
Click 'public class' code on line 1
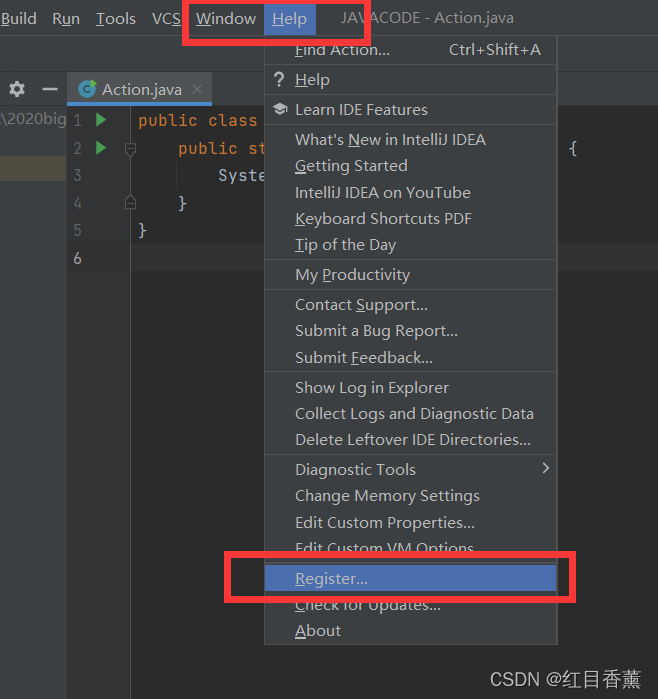[197, 120]
